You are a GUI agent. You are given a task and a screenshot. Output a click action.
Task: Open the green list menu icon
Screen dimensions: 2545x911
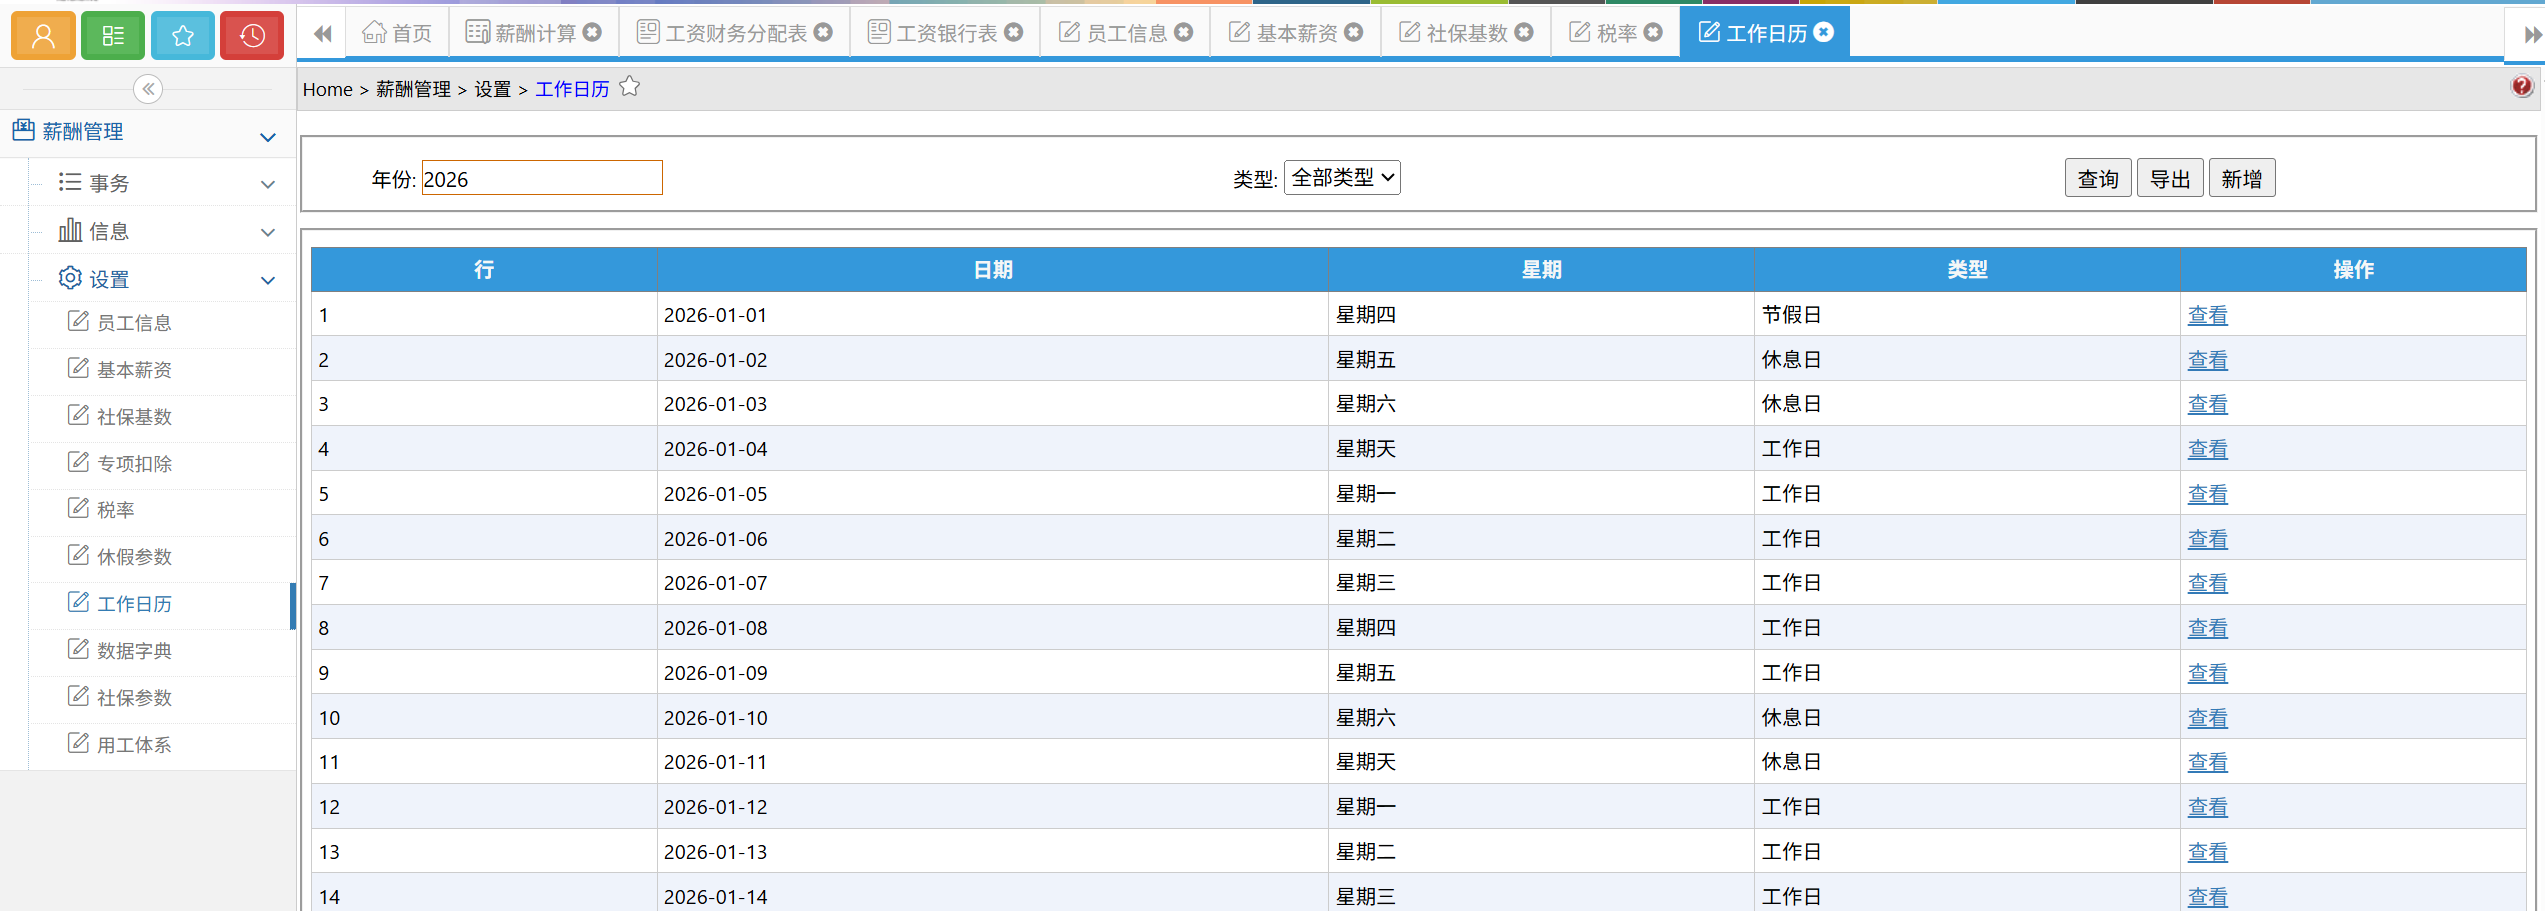[x=113, y=36]
